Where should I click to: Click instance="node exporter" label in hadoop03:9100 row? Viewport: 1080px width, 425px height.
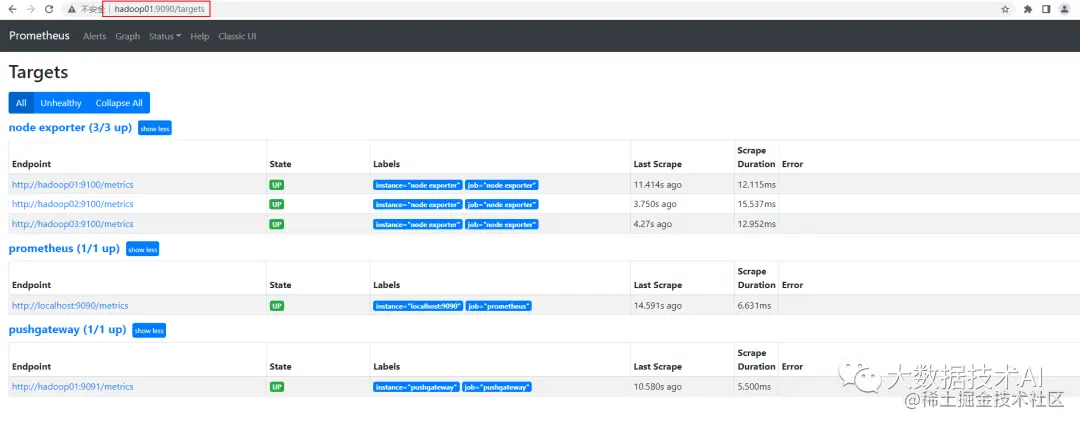[x=417, y=225]
